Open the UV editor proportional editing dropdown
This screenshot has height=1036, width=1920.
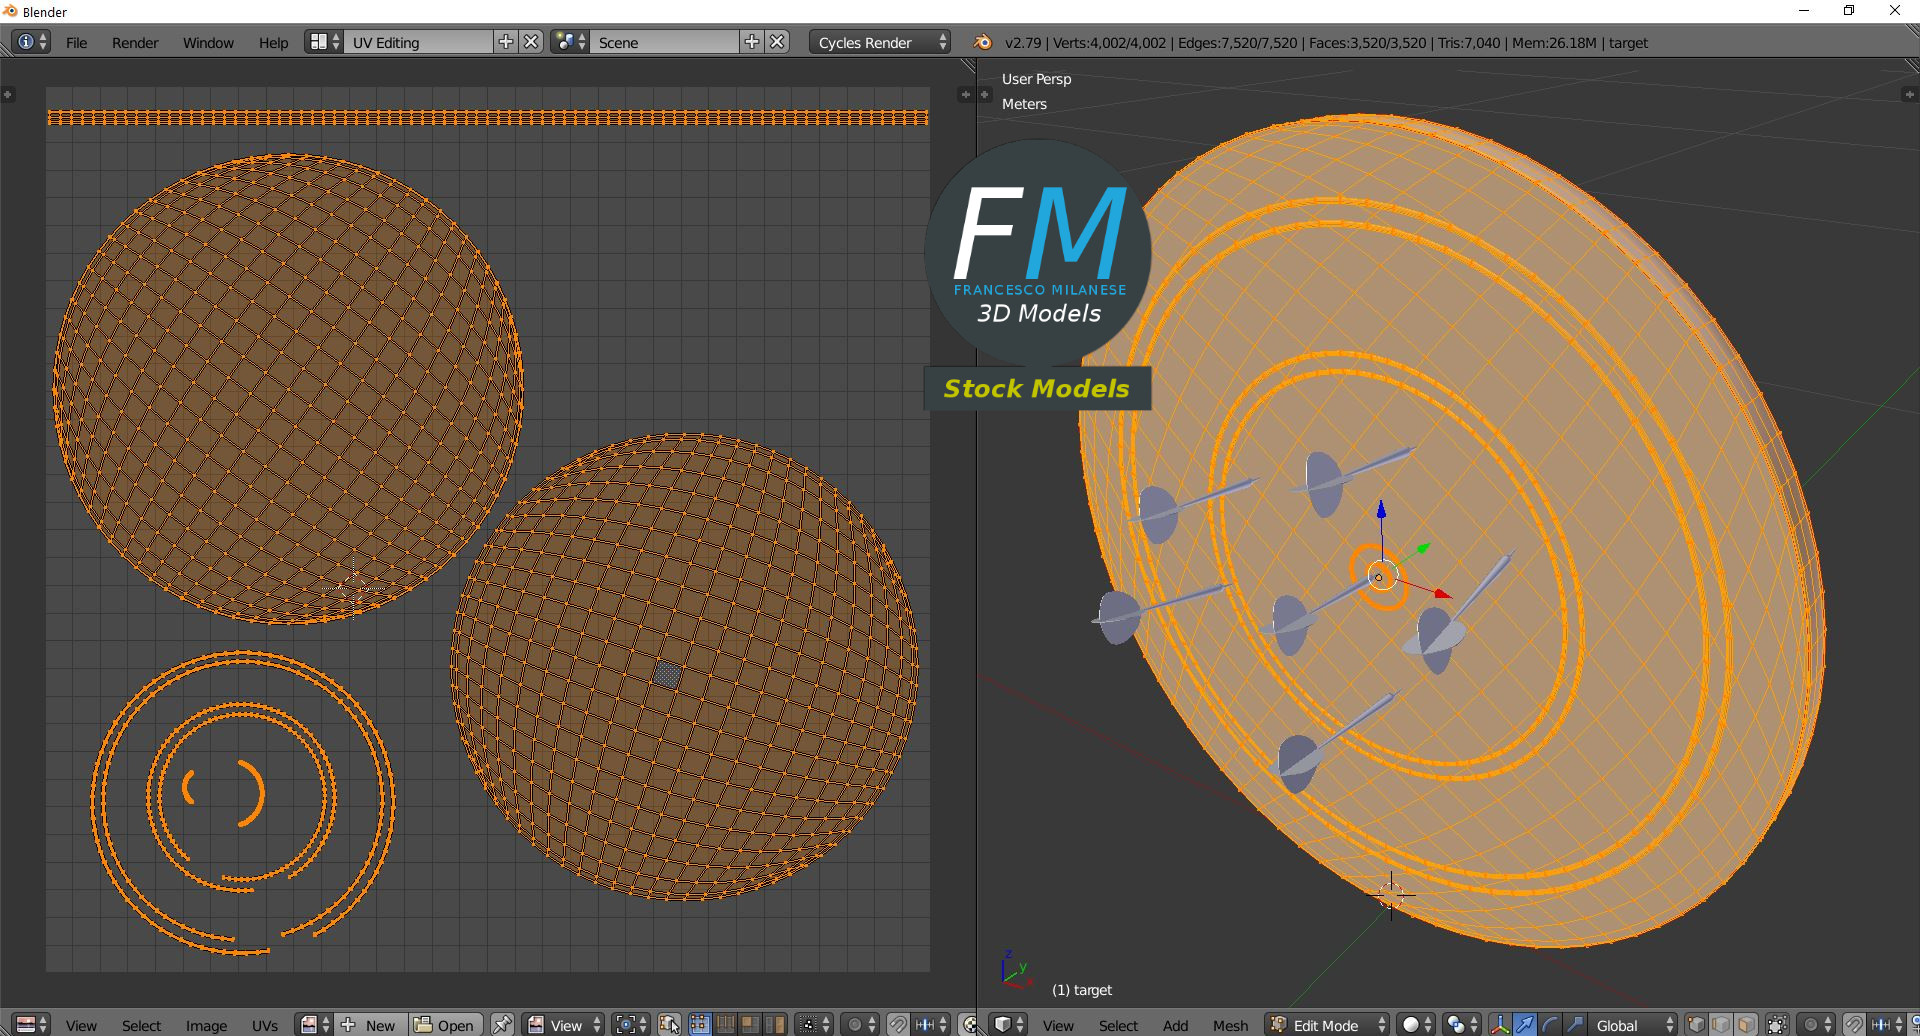pos(859,1024)
